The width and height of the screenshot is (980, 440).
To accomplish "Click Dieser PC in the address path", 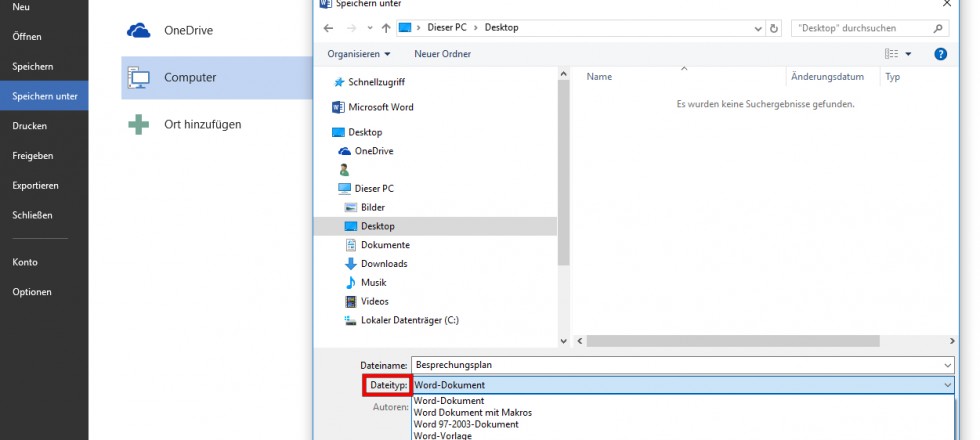I will (447, 28).
